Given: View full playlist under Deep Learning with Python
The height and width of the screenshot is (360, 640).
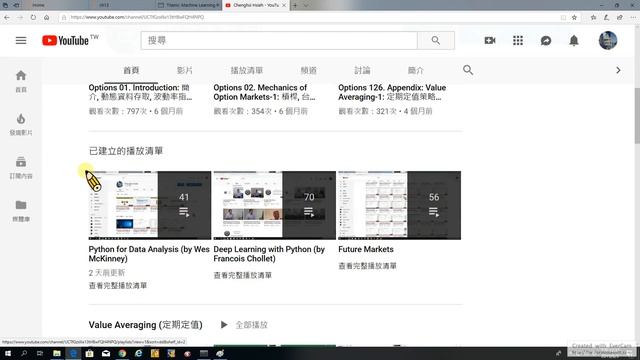Looking at the screenshot, I should (x=242, y=276).
